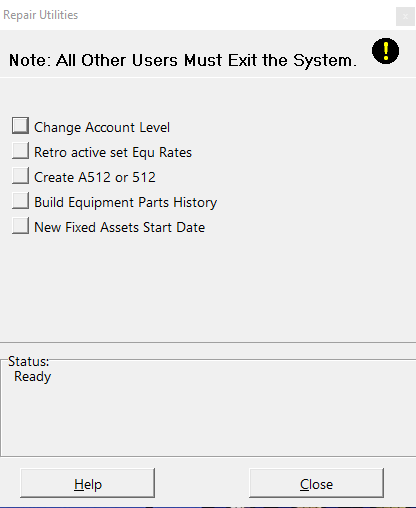Click the 'Create A512 or 512' label text
Screen dimensions: 416x508
pyautogui.click(x=95, y=177)
